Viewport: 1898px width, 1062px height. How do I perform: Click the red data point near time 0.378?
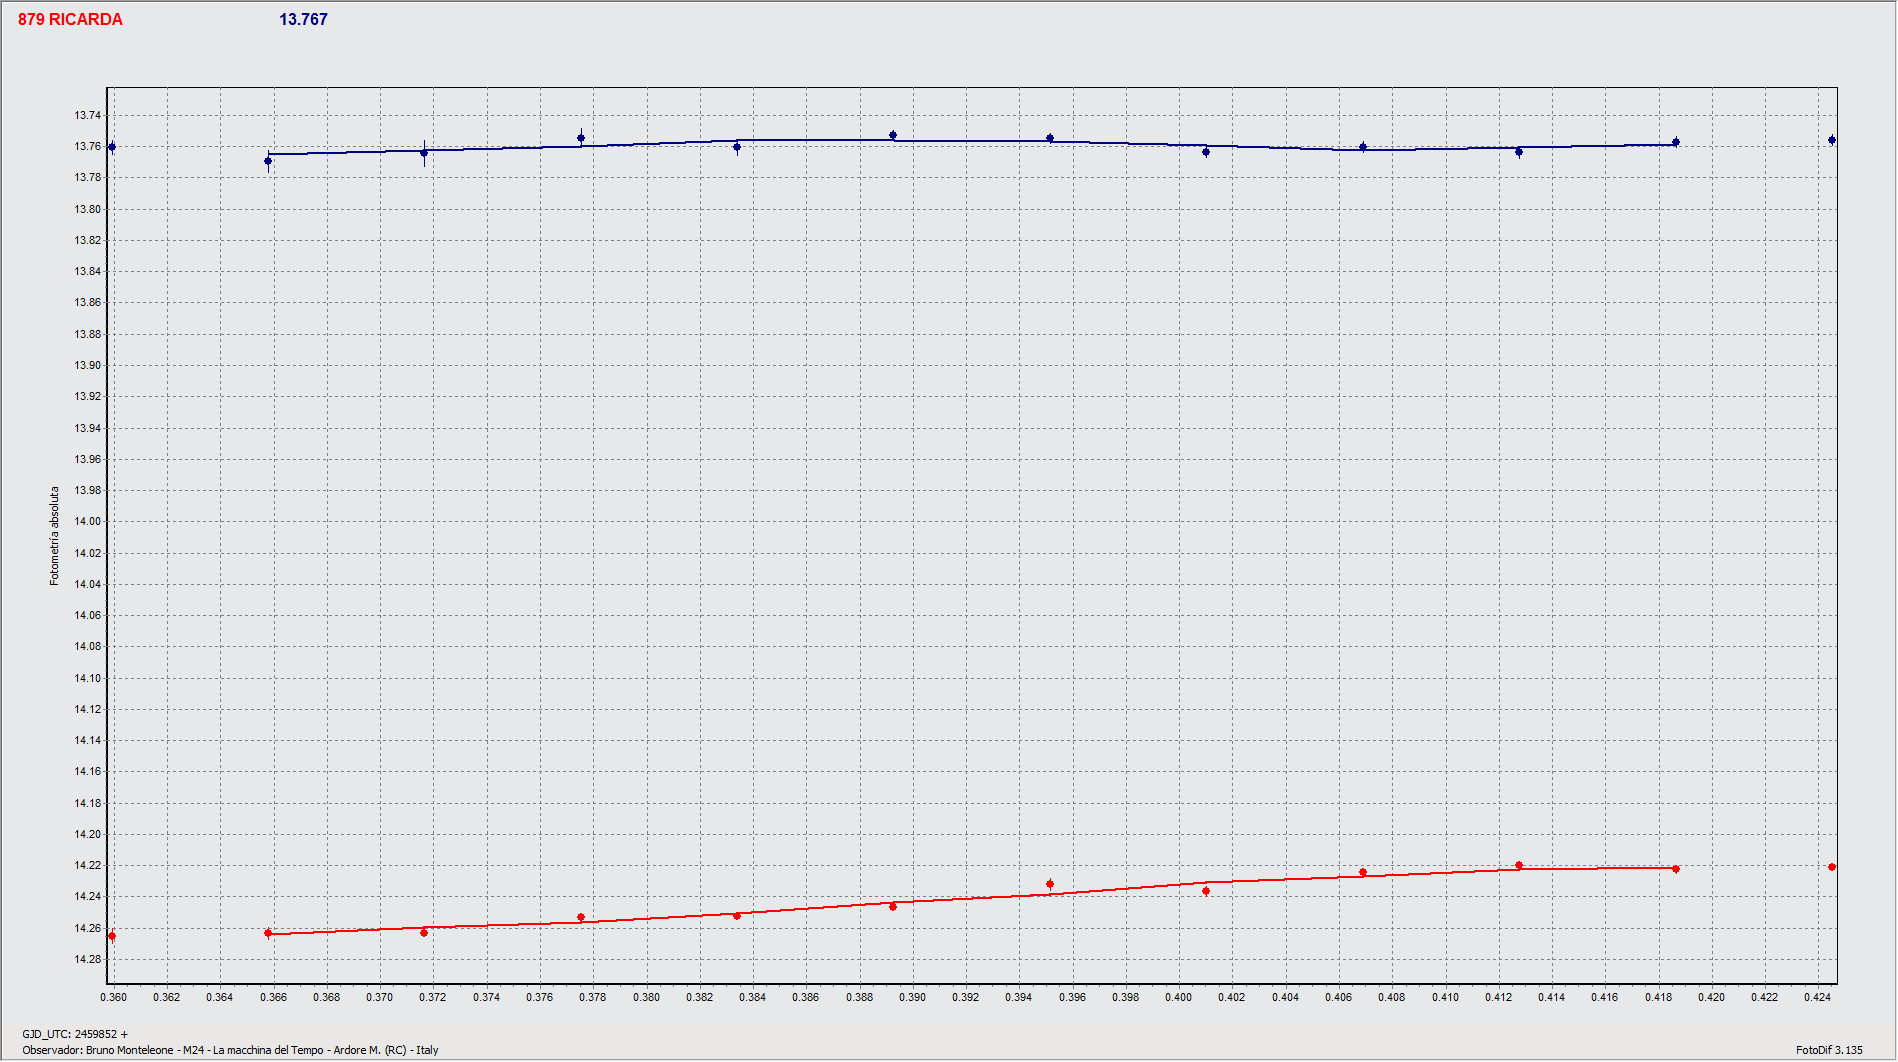coord(581,917)
